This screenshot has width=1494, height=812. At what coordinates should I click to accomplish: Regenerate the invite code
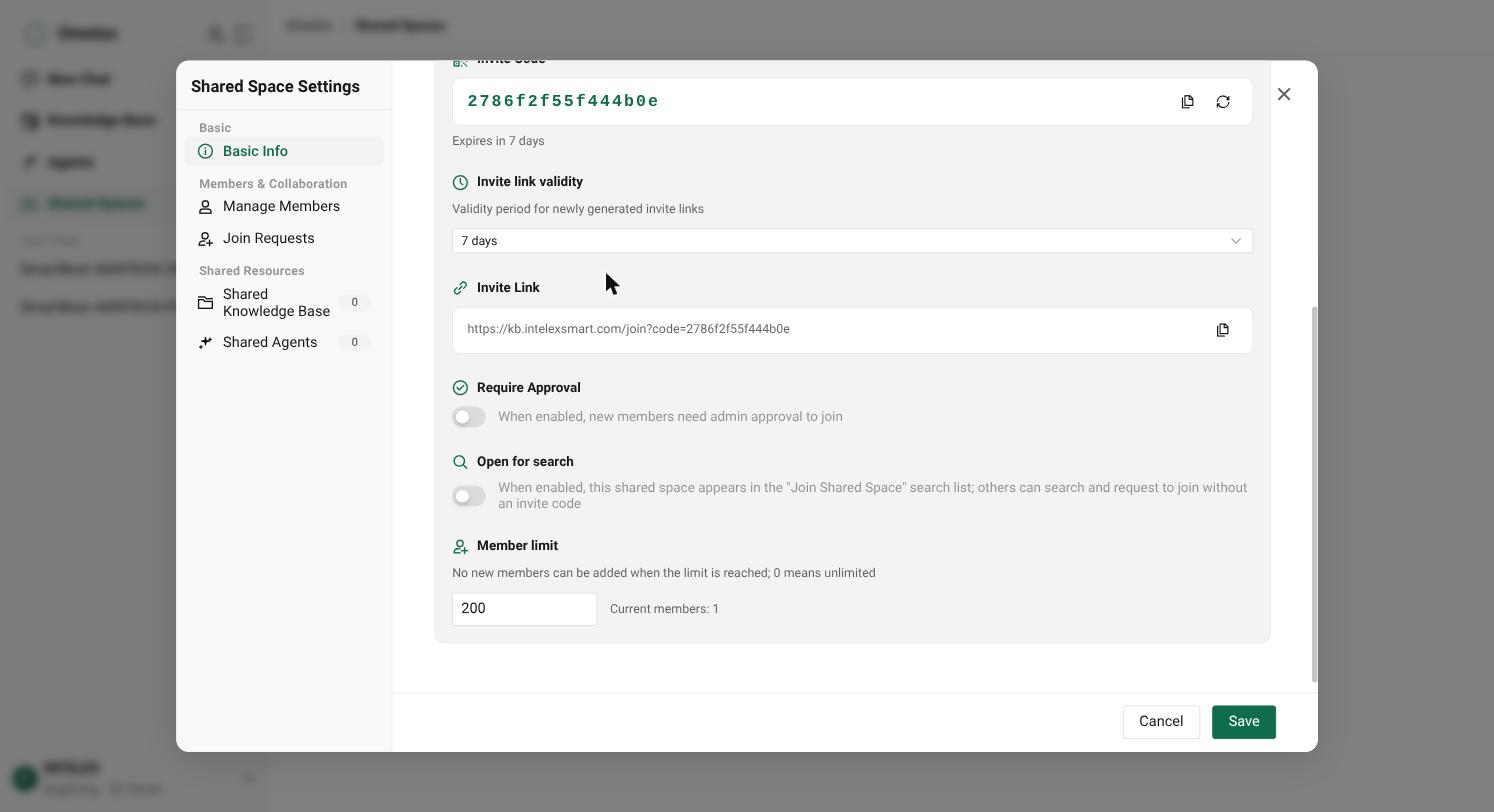tap(1223, 102)
